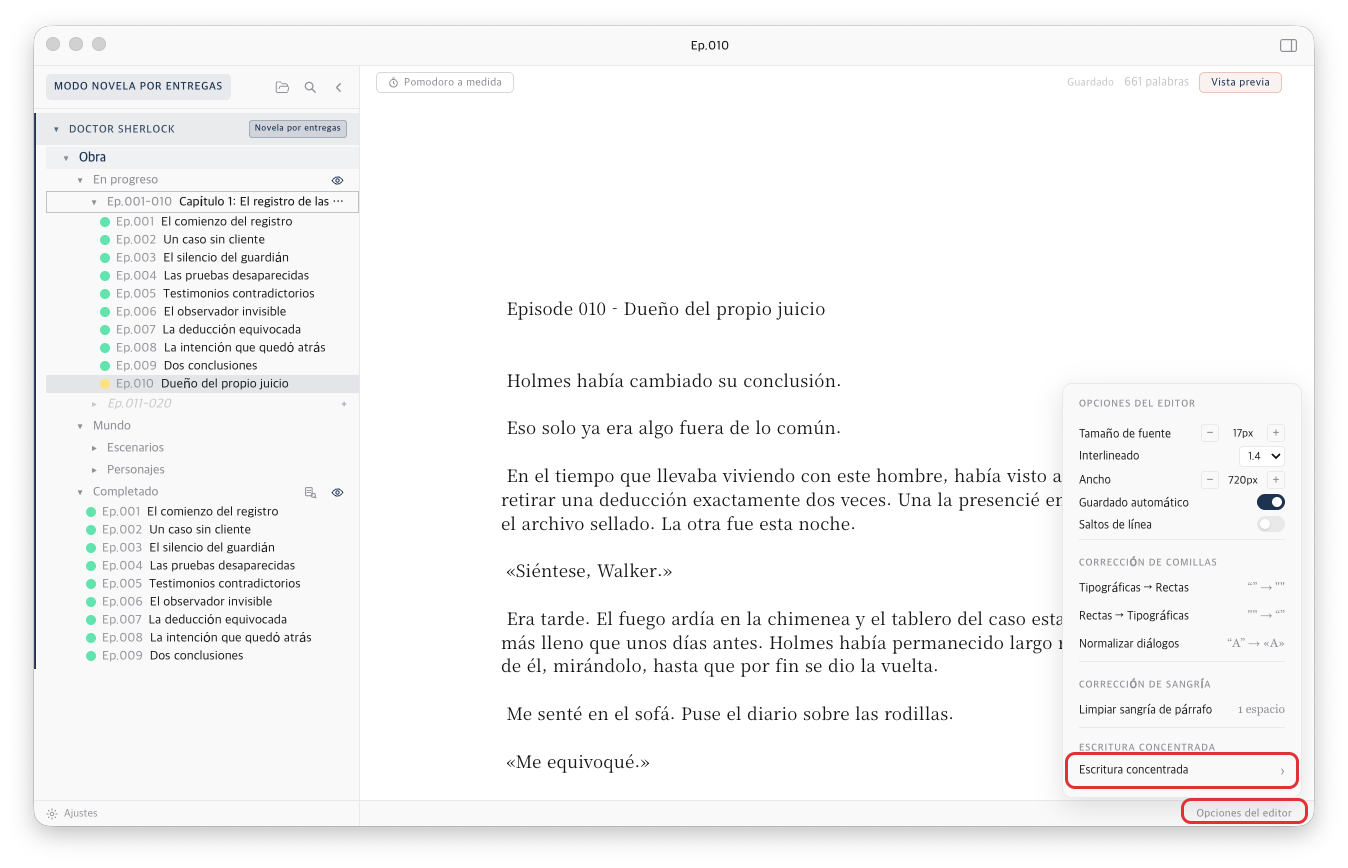Toggle the right panel icon in title bar
Viewport: 1348px width, 868px height.
click(x=1288, y=45)
